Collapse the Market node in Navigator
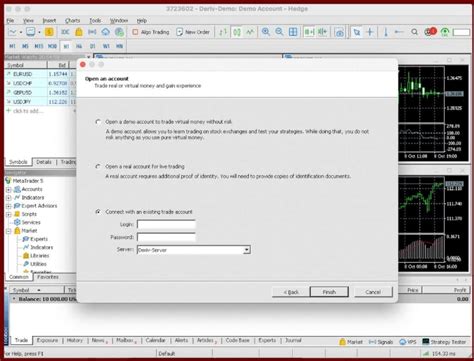474x361 pixels. point(9,231)
